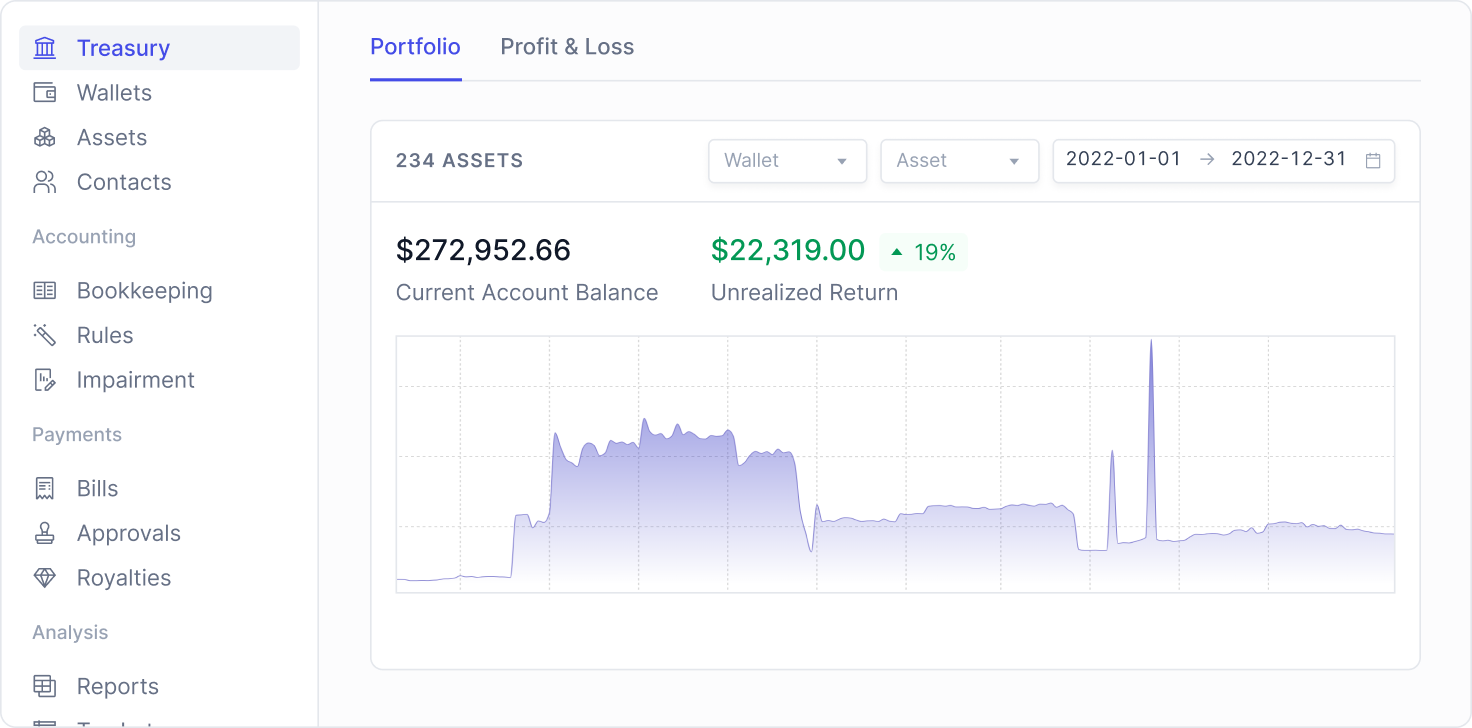Expand the Asset filter dropdown
1472x728 pixels.
point(958,160)
